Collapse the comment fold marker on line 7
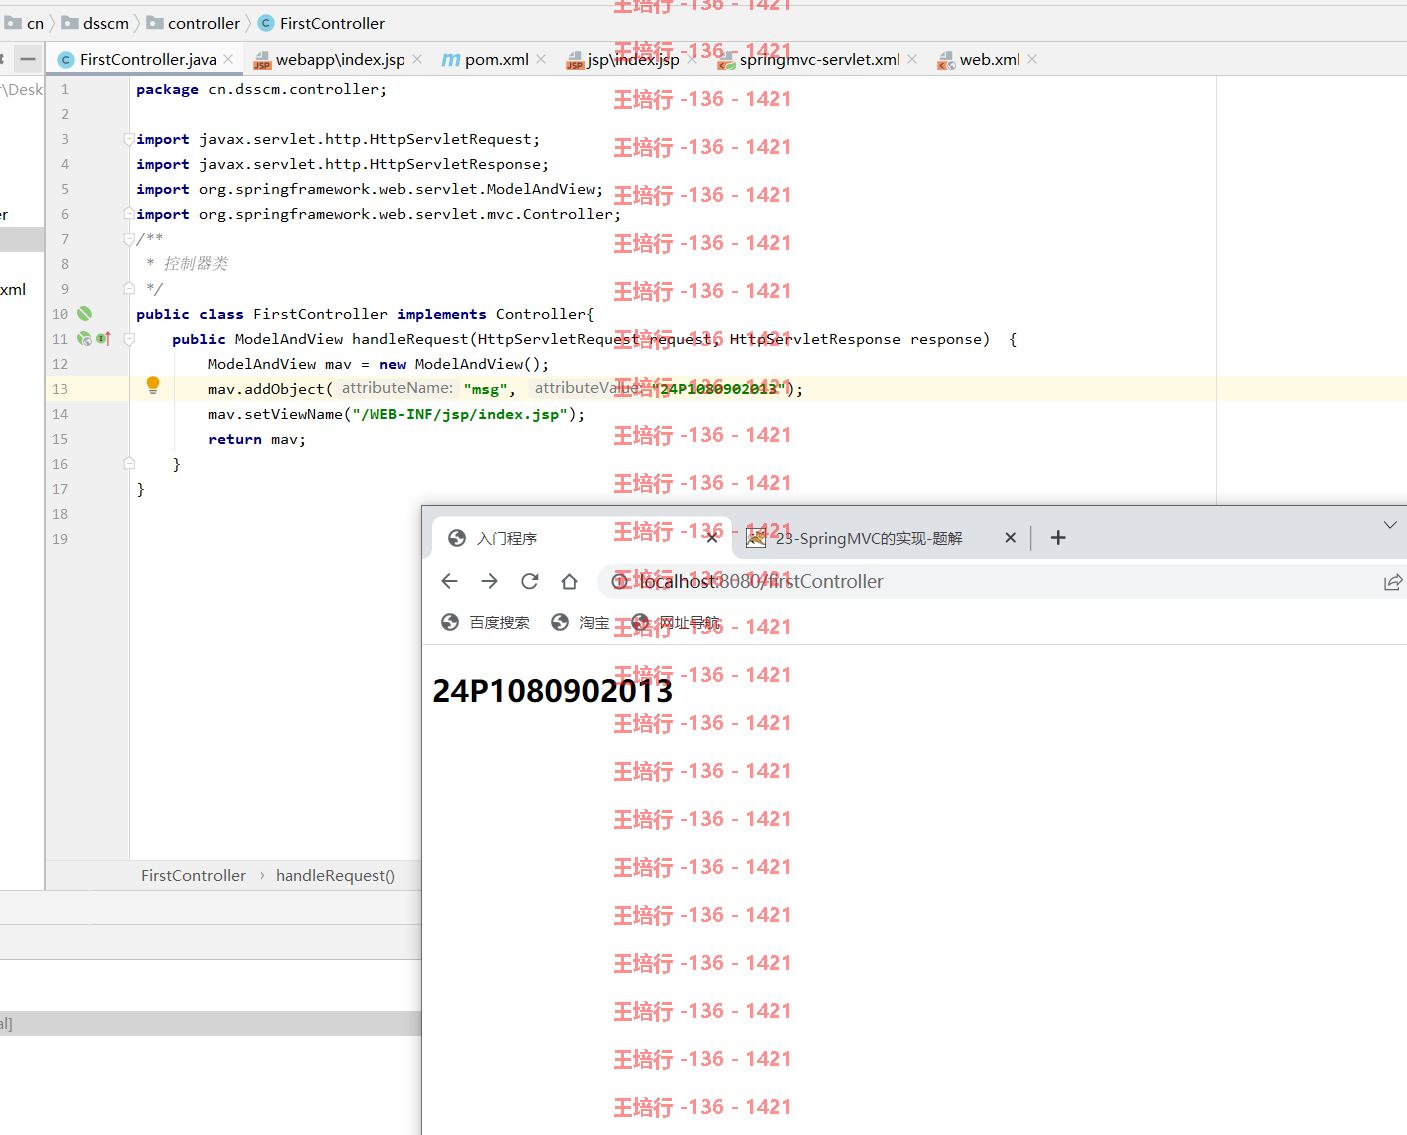1407x1135 pixels. 129,239
